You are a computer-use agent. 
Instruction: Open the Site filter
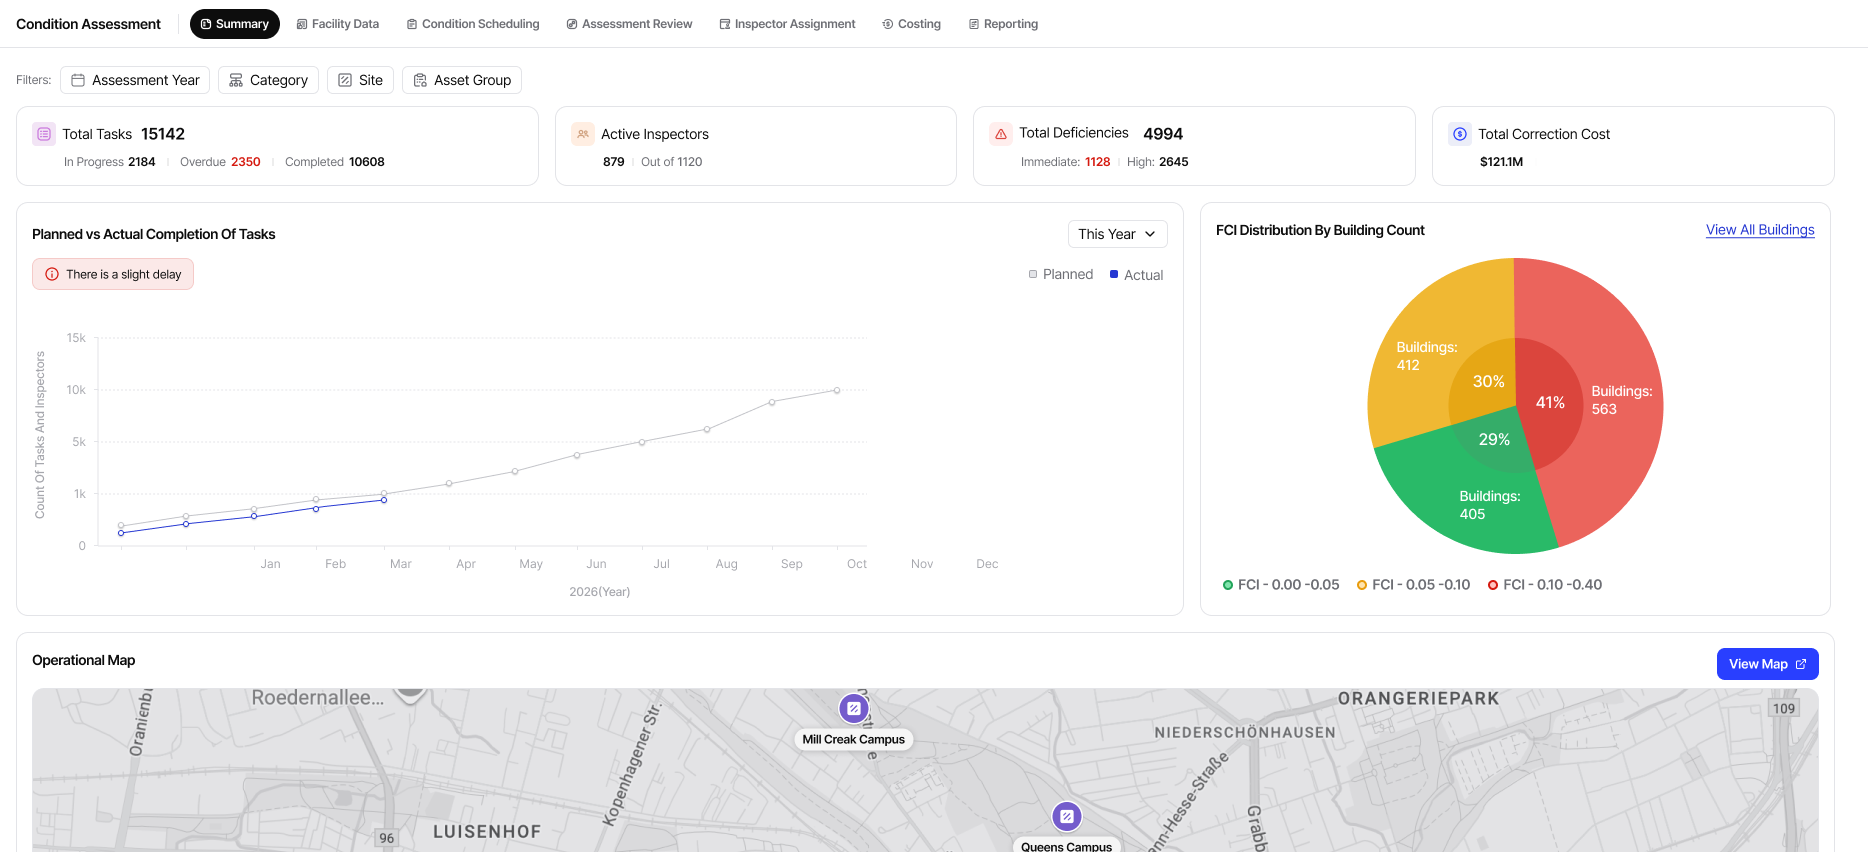(x=360, y=80)
